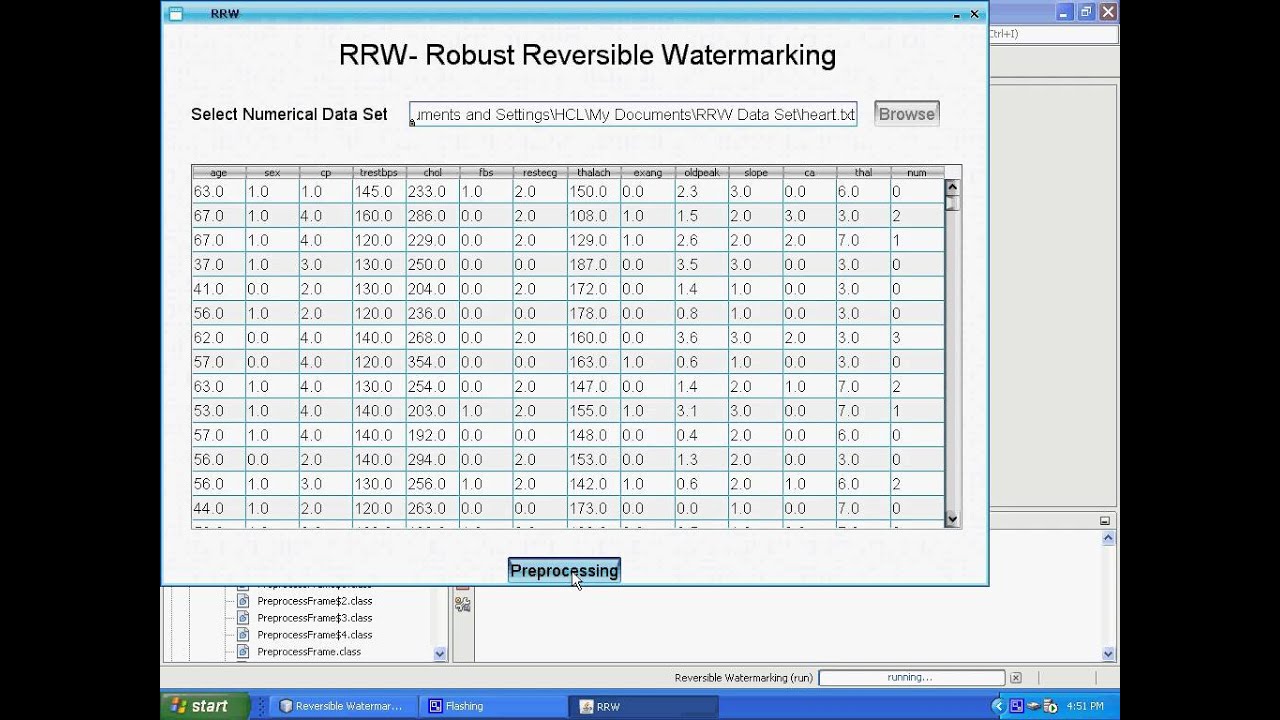The height and width of the screenshot is (720, 1280).
Task: Click the red icon above the tools icon
Action: click(463, 588)
